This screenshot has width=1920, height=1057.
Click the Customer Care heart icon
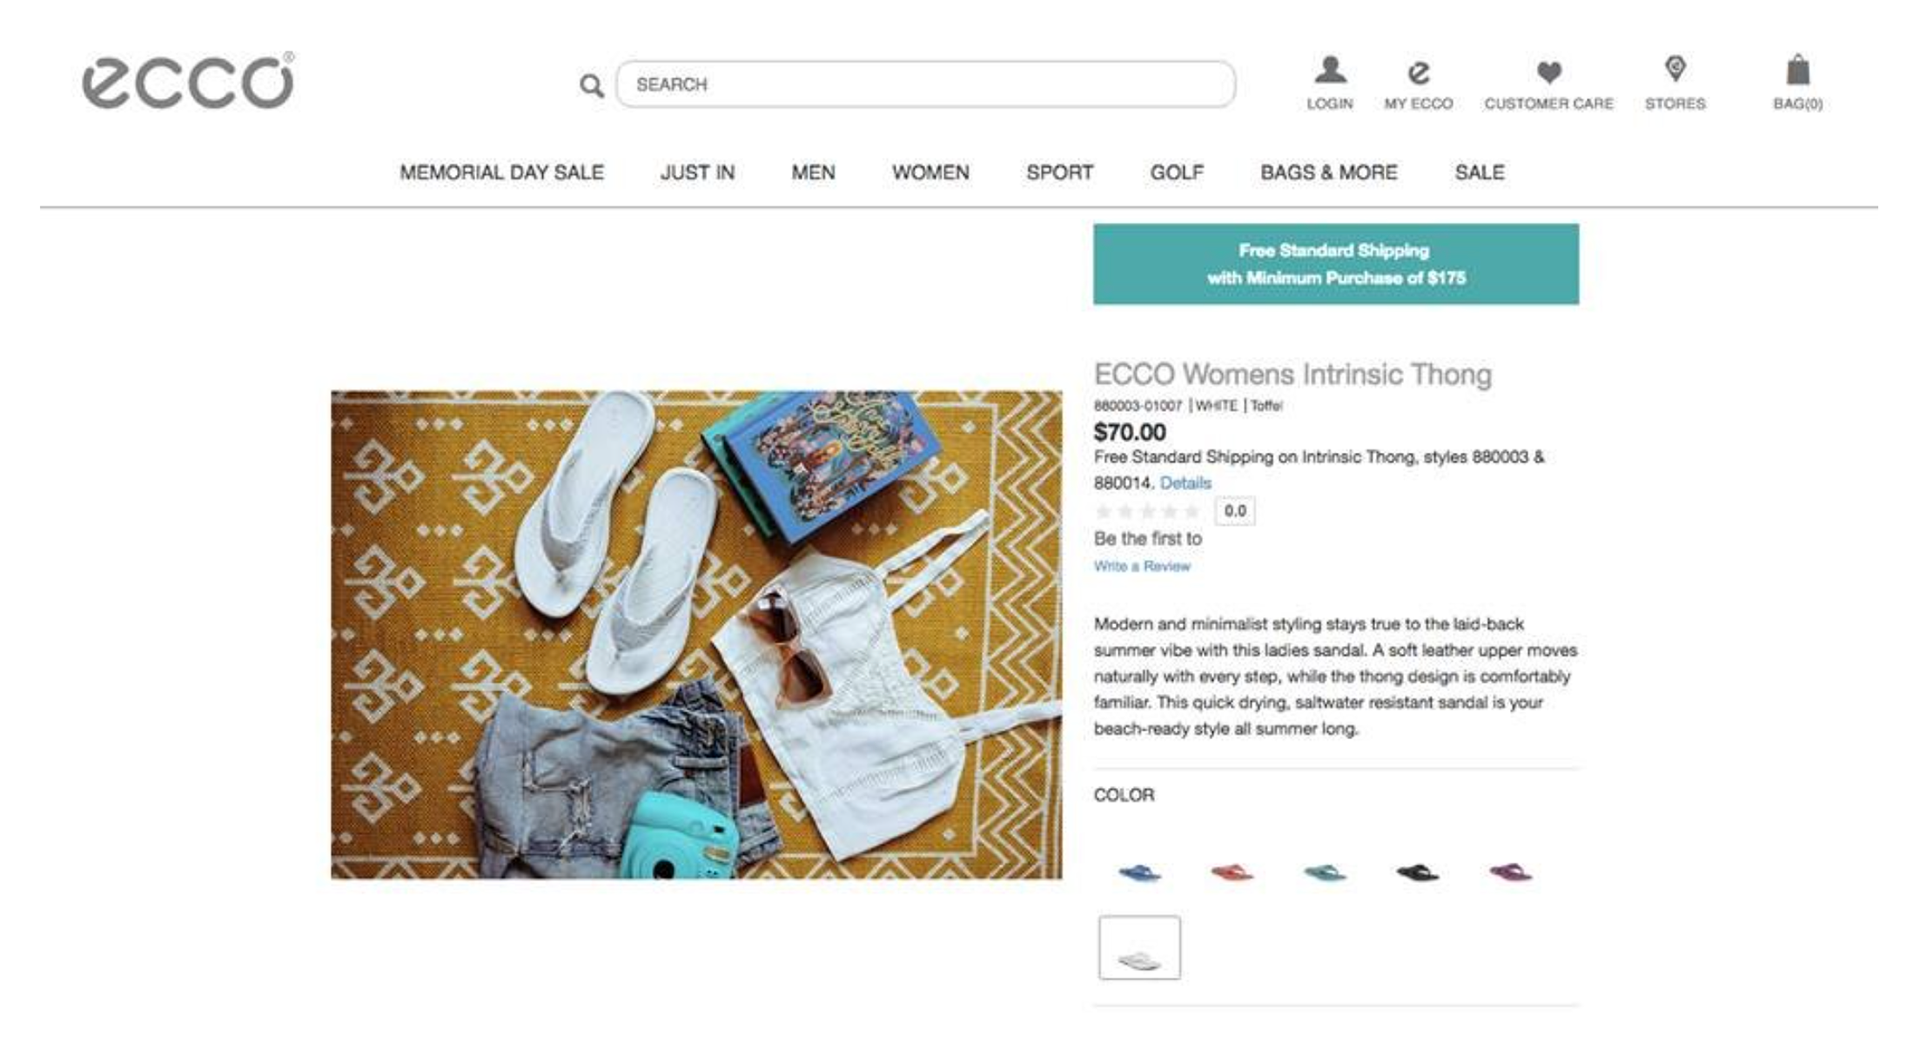click(x=1548, y=72)
